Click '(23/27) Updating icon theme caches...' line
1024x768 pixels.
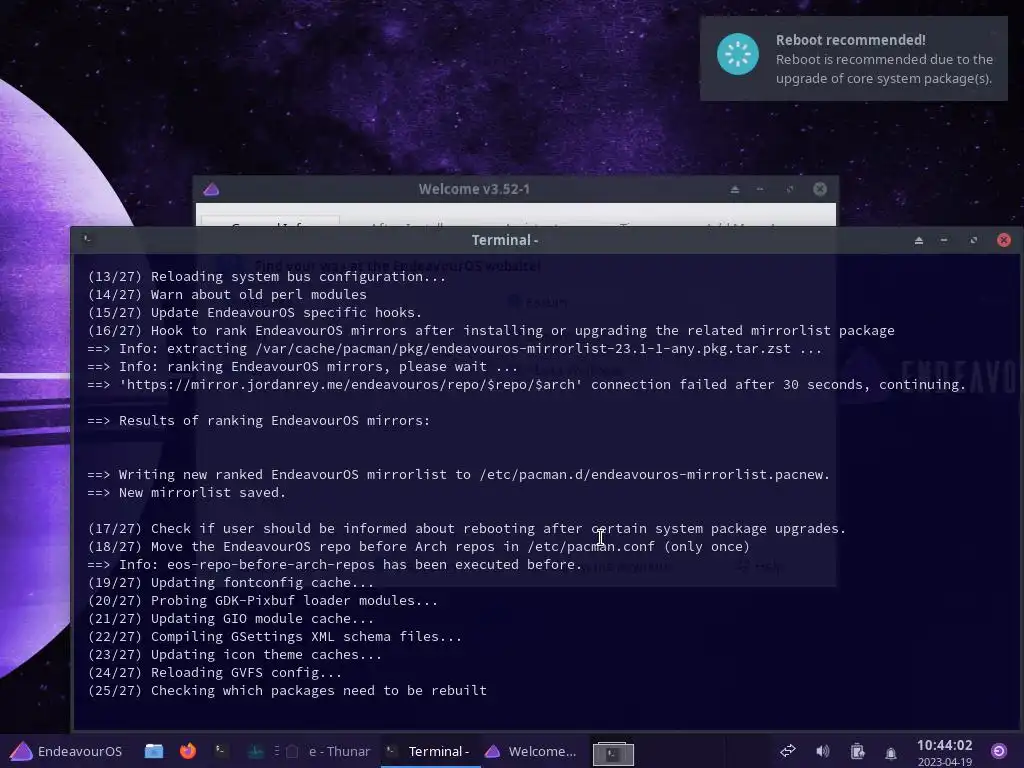[x=234, y=654]
